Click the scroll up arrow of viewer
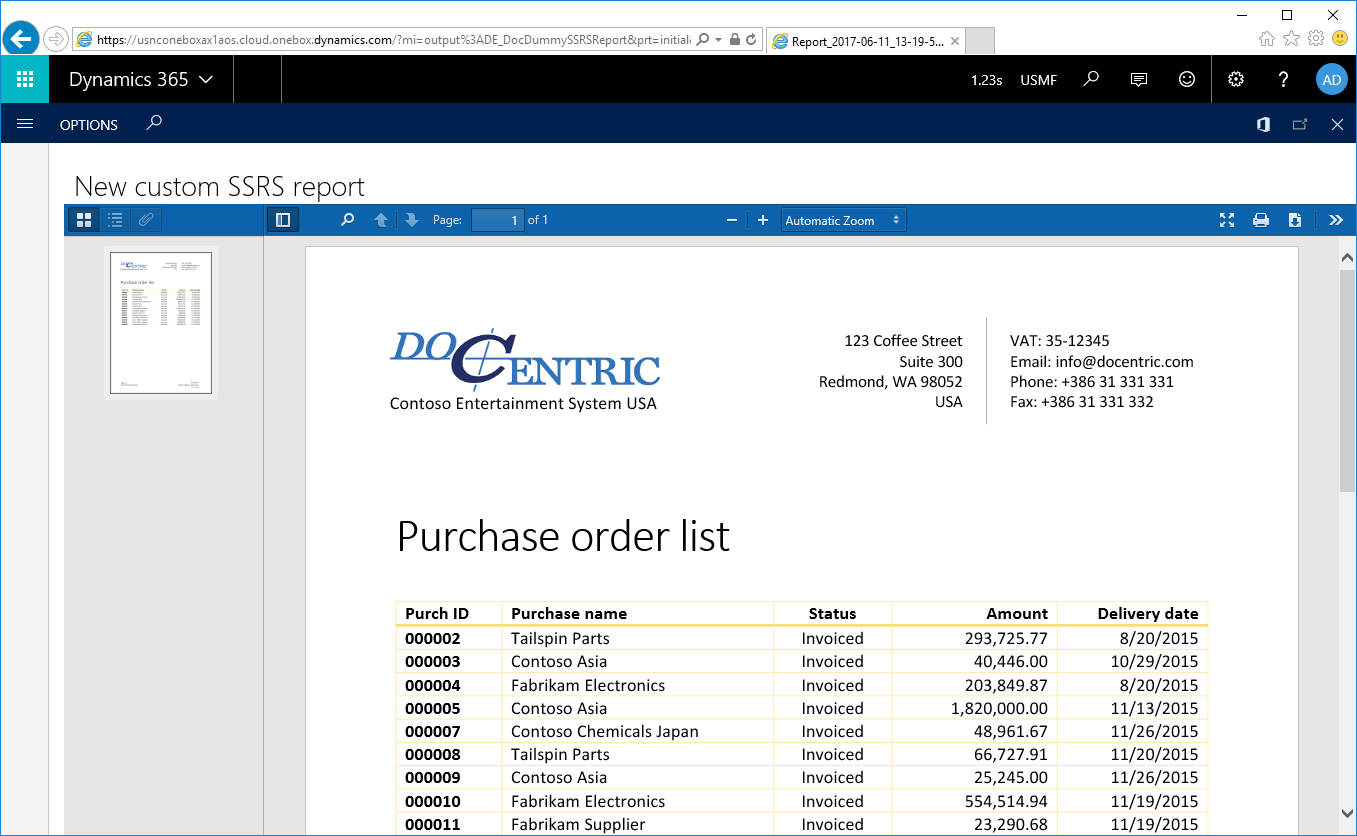The height and width of the screenshot is (836, 1357). 1347,259
